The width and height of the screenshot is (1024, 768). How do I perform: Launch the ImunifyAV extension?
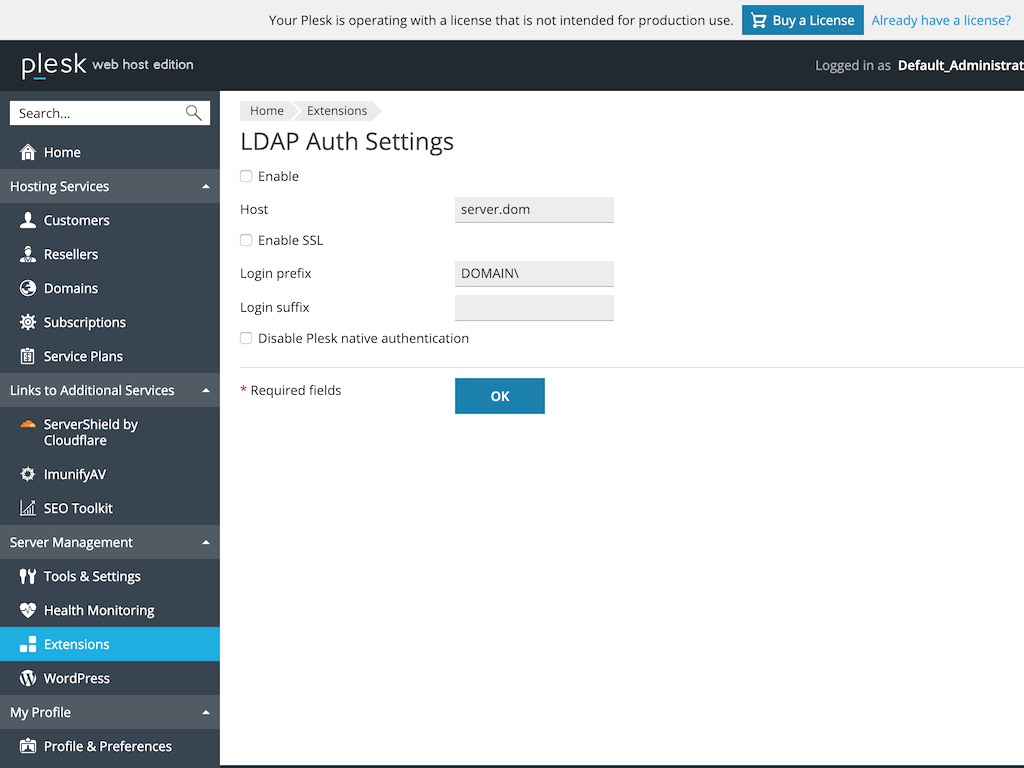point(76,474)
